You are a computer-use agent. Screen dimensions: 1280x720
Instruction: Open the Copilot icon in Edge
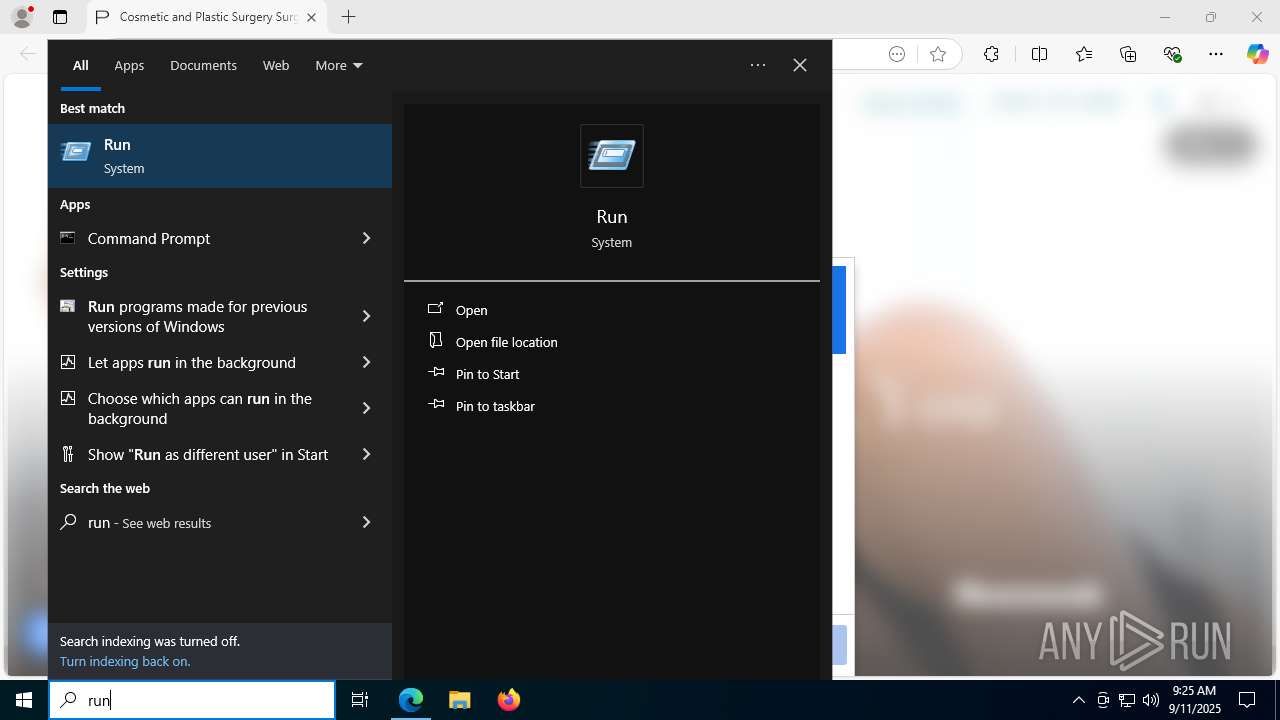1257,55
